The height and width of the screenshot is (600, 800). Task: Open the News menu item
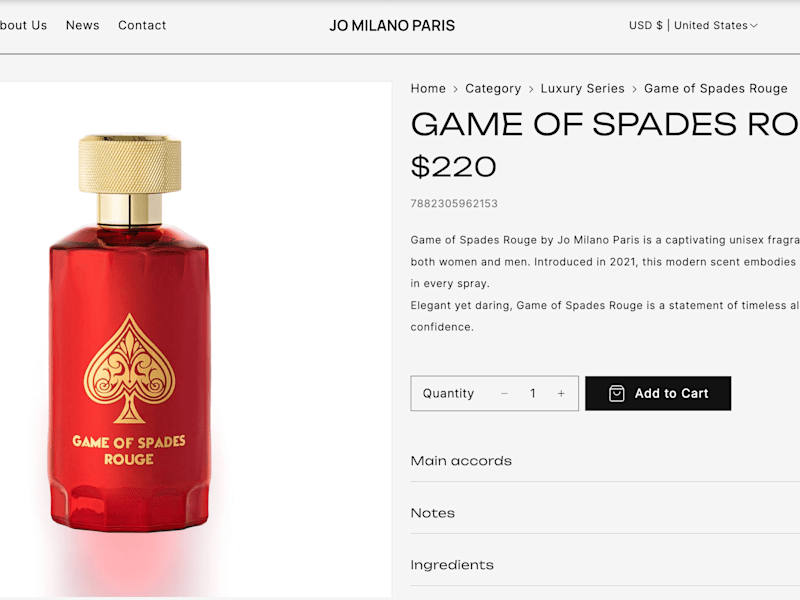pyautogui.click(x=83, y=26)
